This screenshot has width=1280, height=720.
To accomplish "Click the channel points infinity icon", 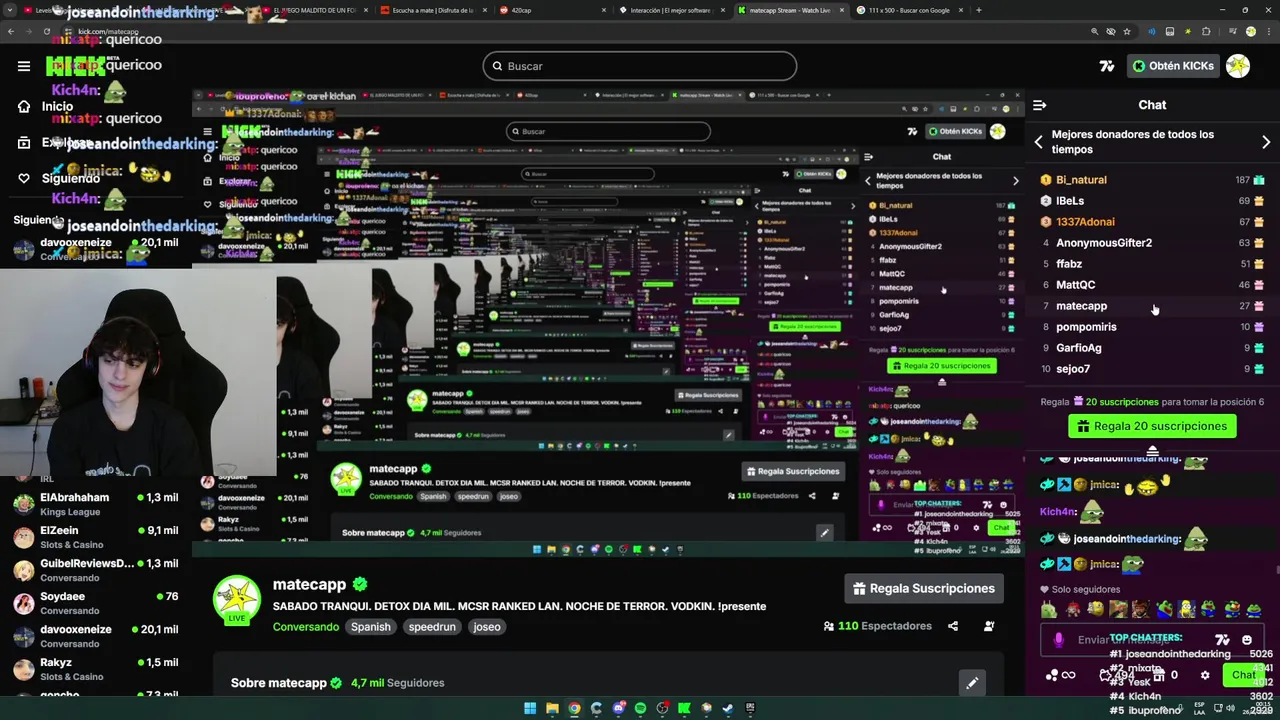I will [1060, 675].
